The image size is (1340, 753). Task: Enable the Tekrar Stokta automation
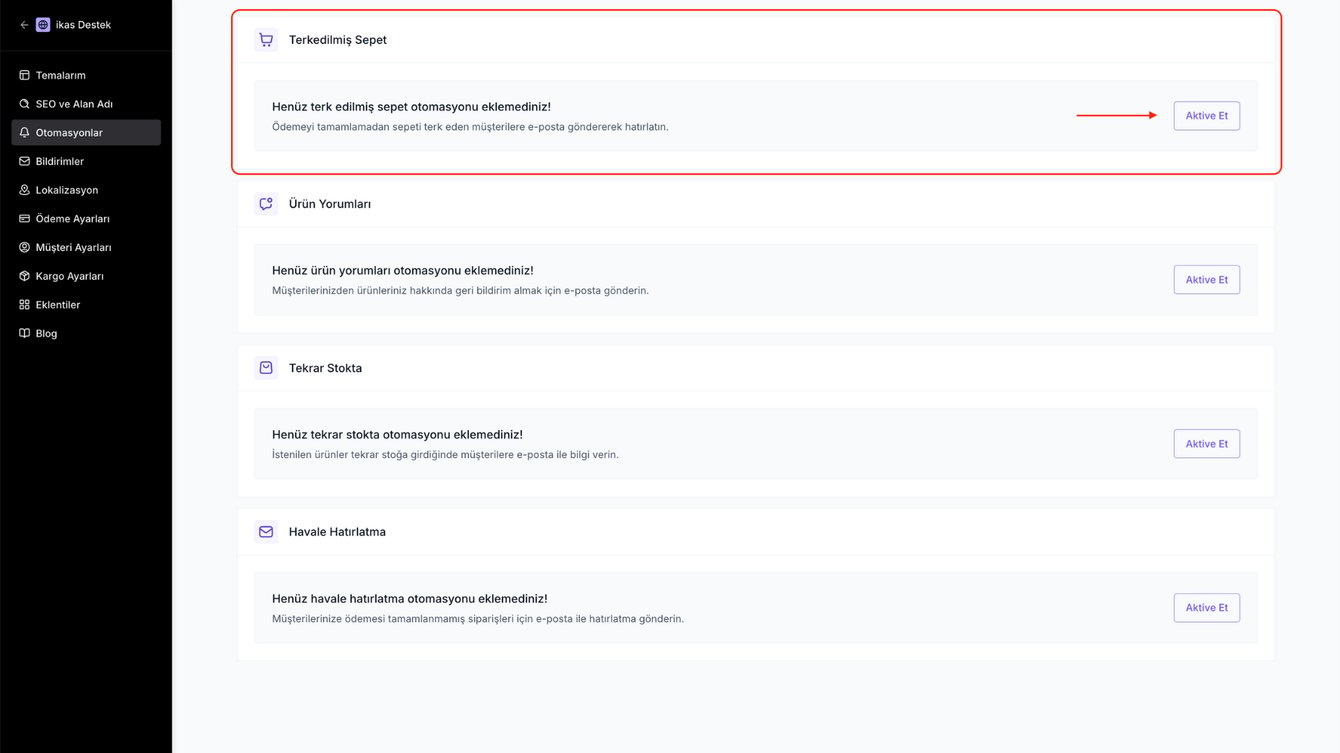click(x=1206, y=444)
